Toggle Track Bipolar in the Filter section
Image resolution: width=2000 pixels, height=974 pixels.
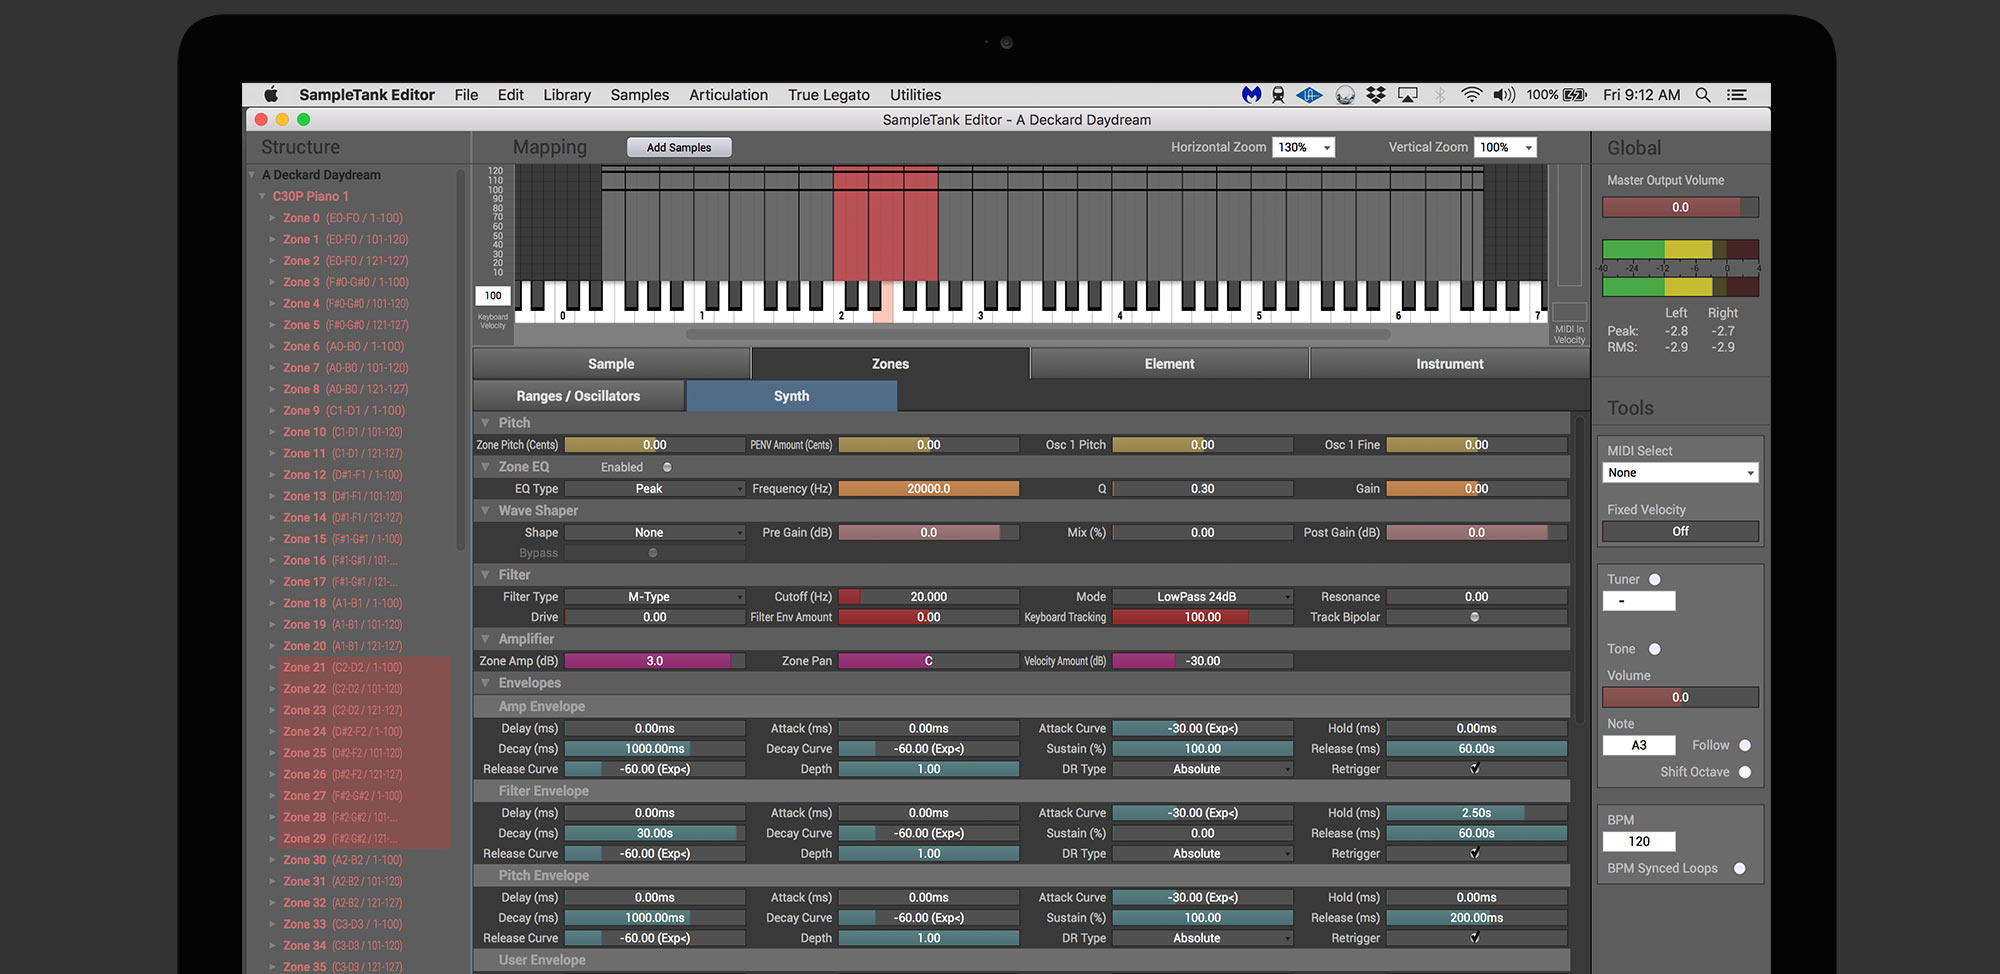[x=1477, y=617]
